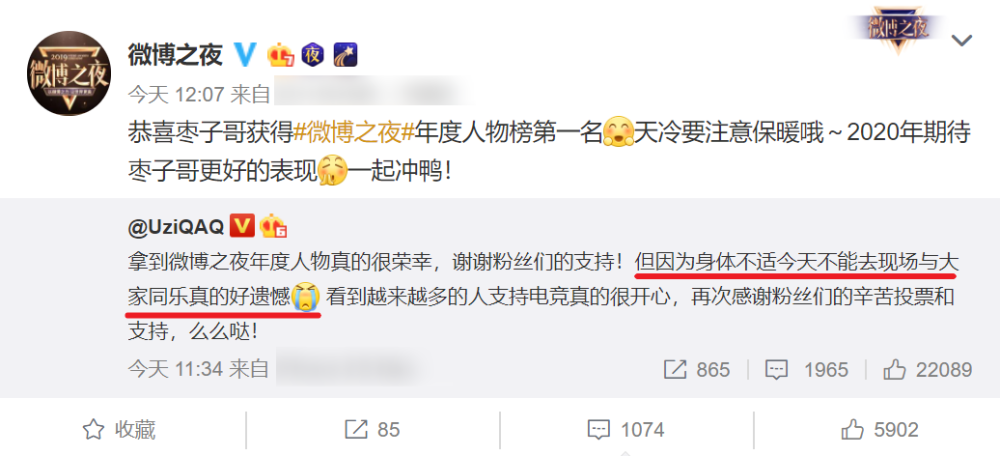Click the shooting star badge icon
This screenshot has width=1000, height=456.
[x=346, y=55]
